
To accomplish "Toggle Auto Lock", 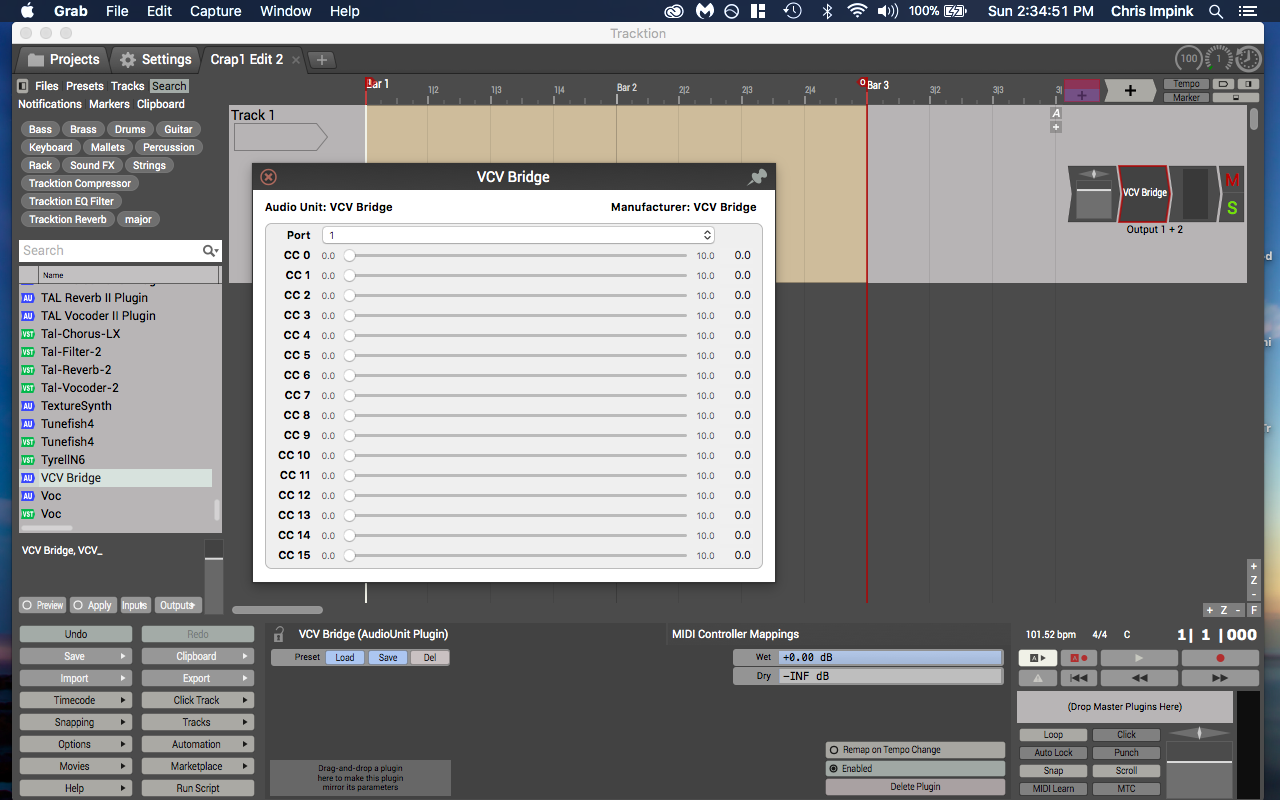I will 1053,752.
